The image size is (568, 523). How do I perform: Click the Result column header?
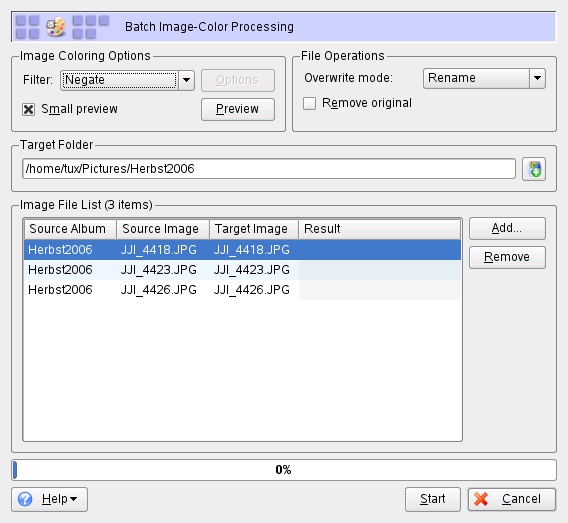380,229
